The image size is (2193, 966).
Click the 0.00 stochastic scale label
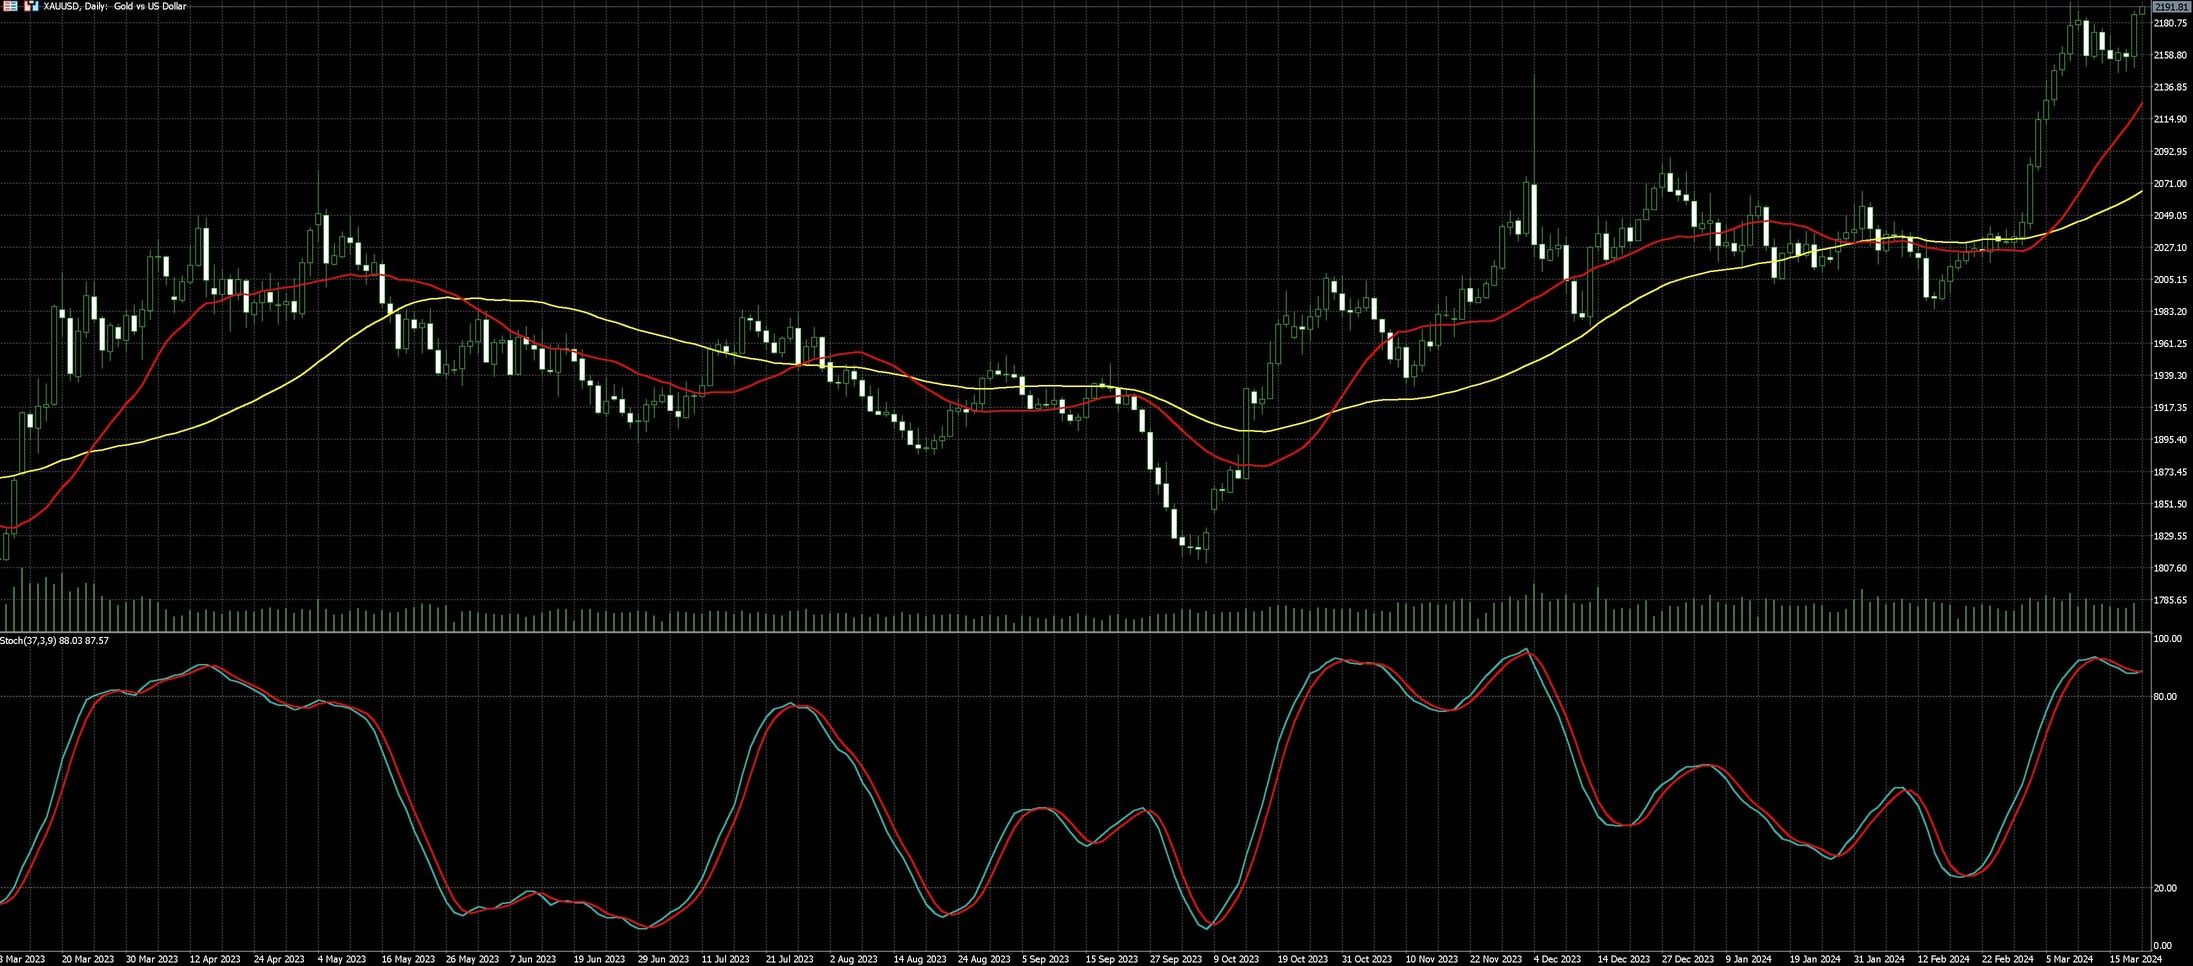(x=2161, y=945)
